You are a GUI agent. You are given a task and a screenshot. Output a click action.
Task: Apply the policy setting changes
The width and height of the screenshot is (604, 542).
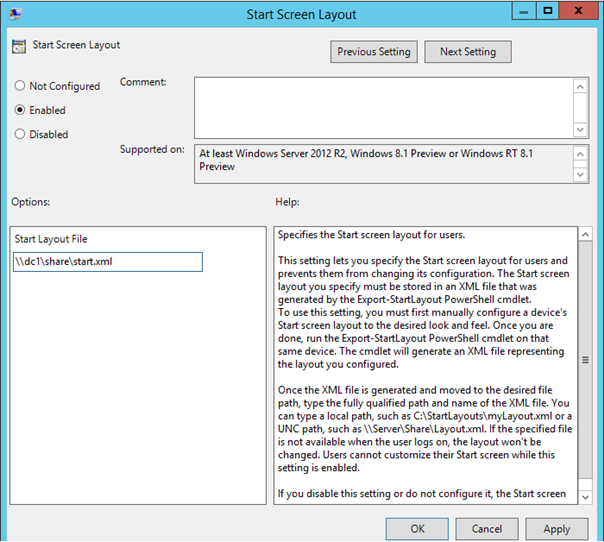(556, 529)
